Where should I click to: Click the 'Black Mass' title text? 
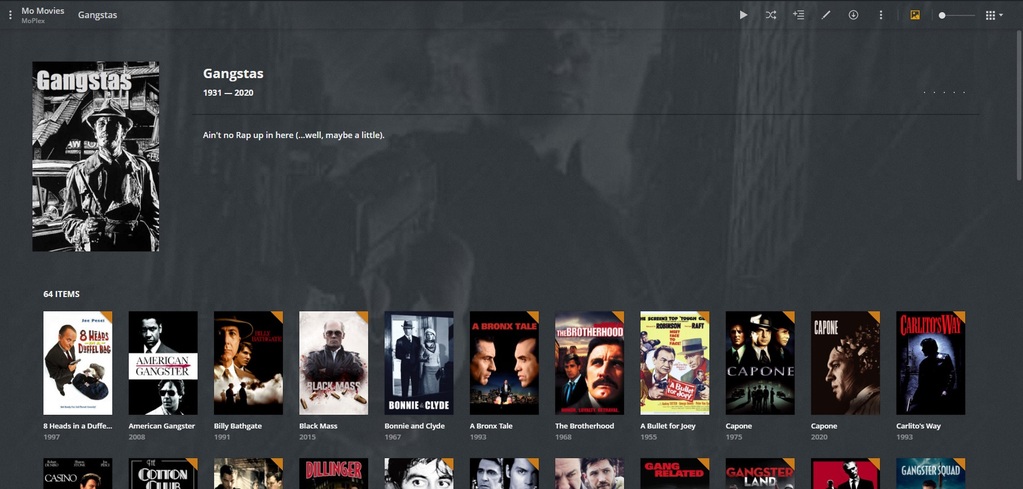click(x=318, y=426)
